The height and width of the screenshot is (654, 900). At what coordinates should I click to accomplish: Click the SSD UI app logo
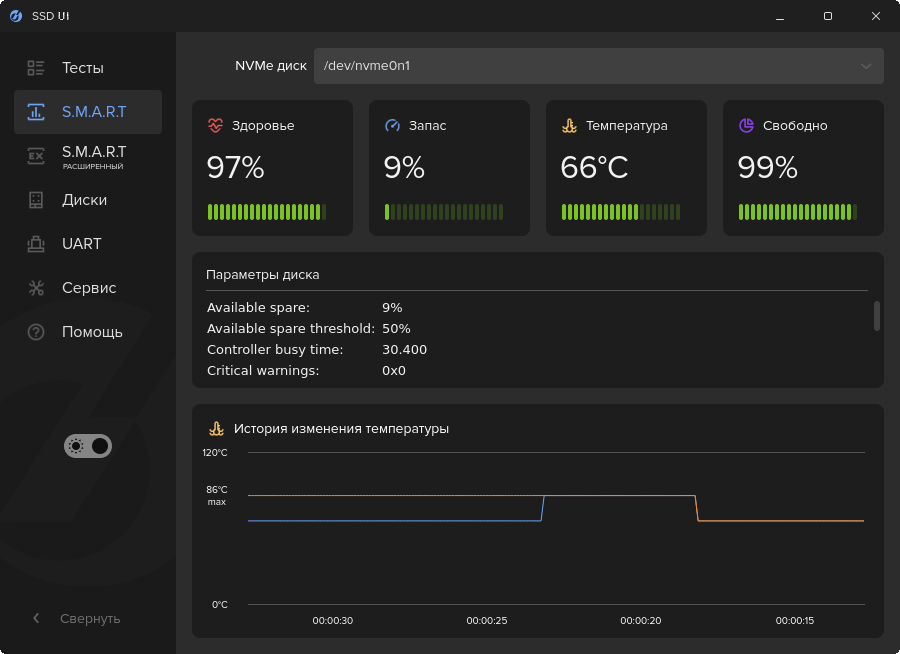(x=16, y=16)
